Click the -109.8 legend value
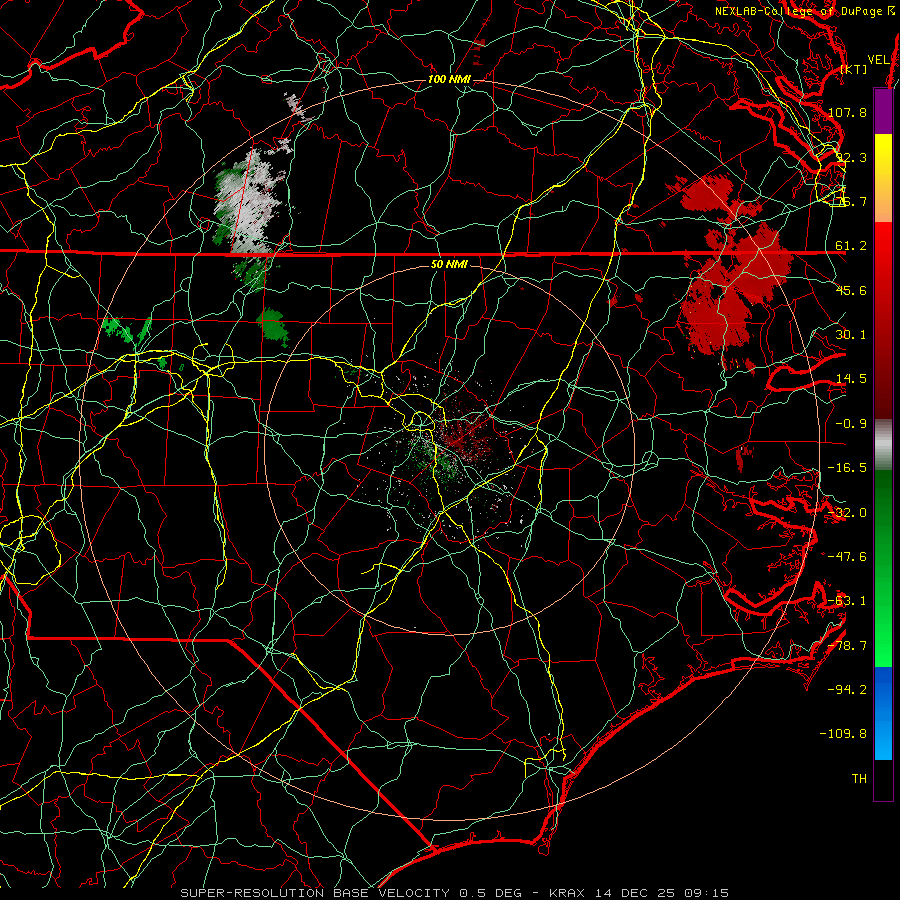The width and height of the screenshot is (900, 900). click(844, 734)
